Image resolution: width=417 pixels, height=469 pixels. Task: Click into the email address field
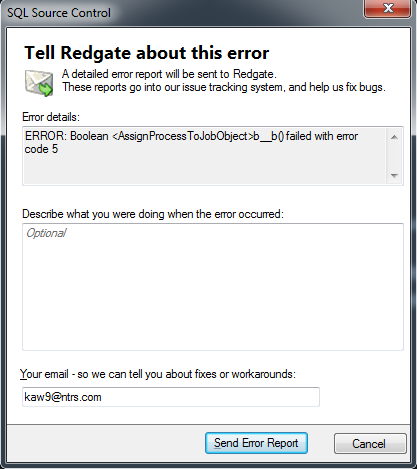click(171, 397)
